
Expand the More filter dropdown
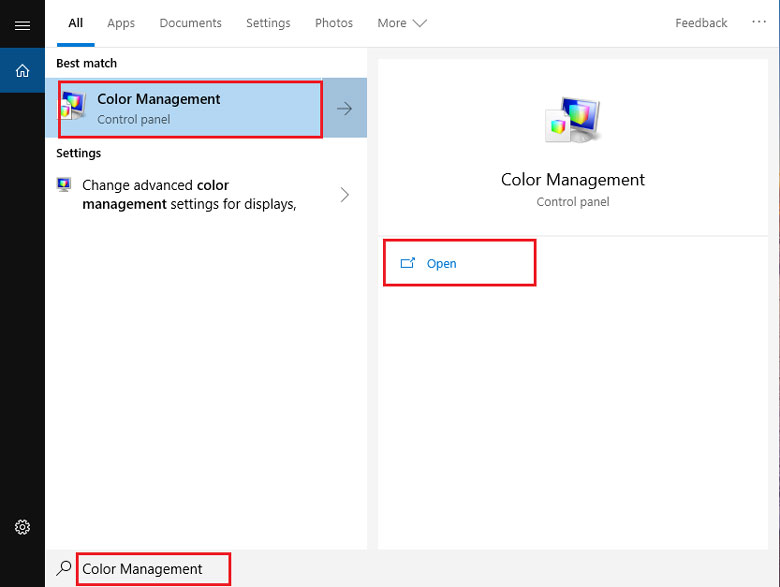tap(401, 23)
